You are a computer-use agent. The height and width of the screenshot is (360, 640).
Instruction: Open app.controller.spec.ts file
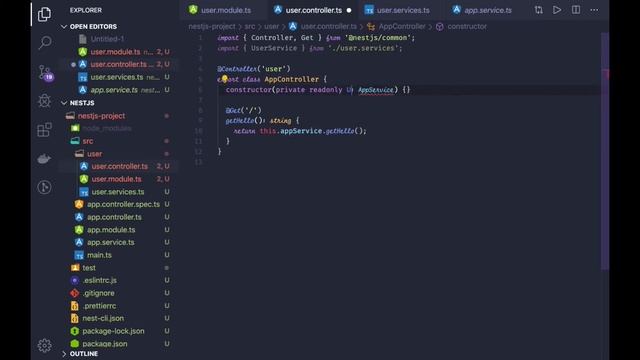click(123, 204)
